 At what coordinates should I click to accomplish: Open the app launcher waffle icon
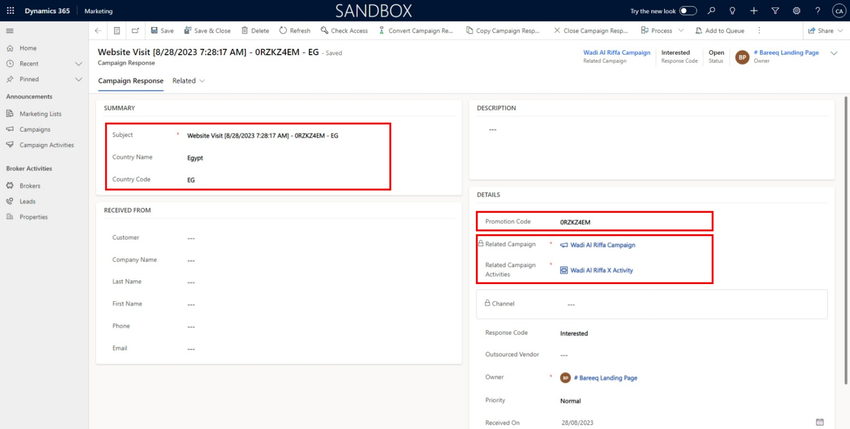click(10, 11)
